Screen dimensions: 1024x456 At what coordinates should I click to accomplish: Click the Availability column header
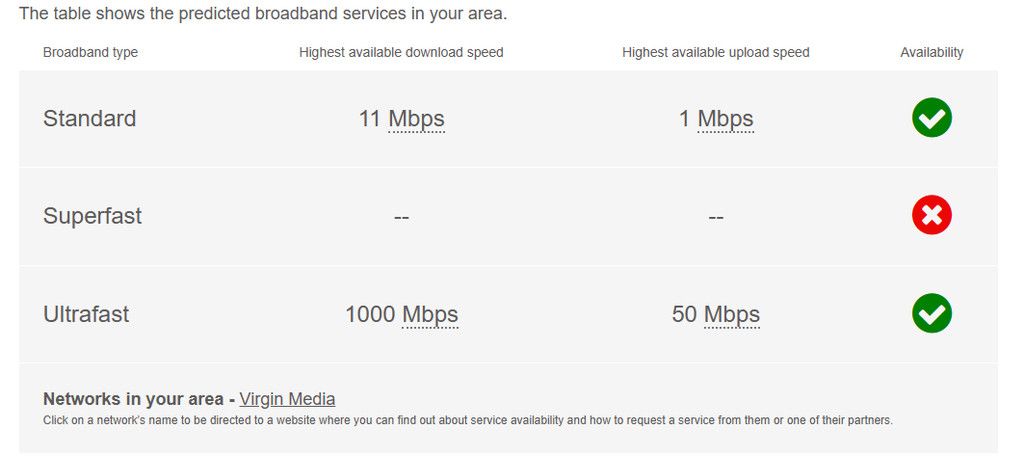coord(931,52)
